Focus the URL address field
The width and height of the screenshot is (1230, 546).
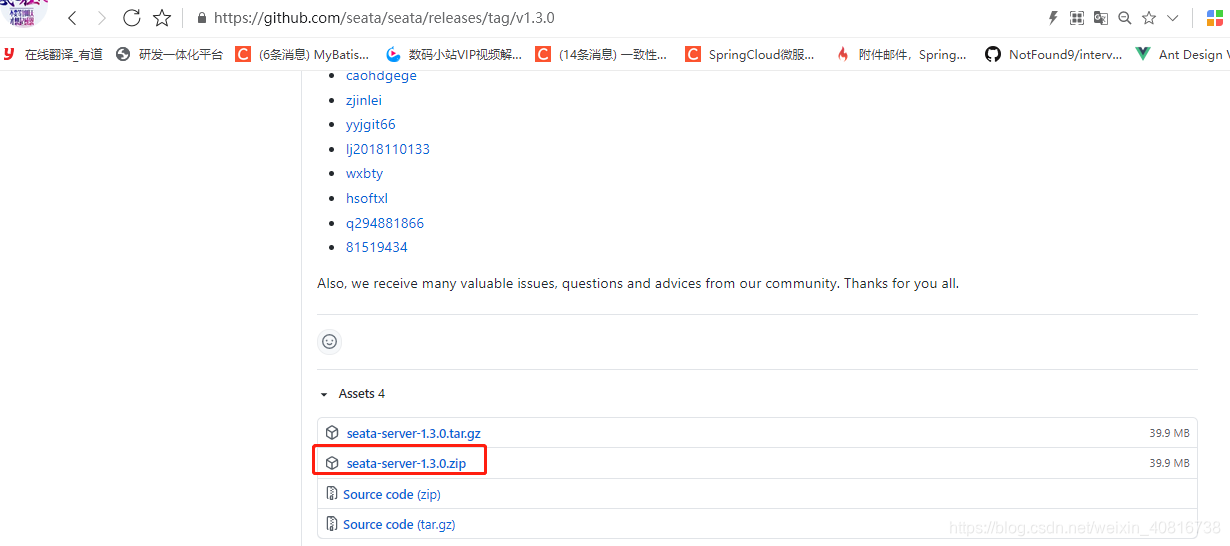tap(384, 18)
